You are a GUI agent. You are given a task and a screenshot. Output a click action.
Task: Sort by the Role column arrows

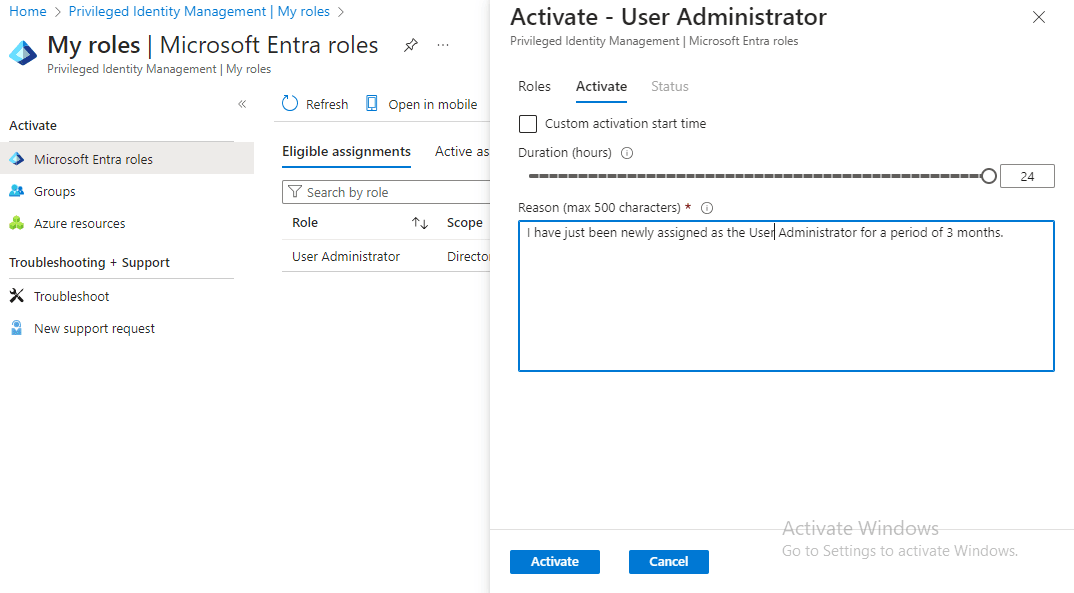(x=420, y=223)
